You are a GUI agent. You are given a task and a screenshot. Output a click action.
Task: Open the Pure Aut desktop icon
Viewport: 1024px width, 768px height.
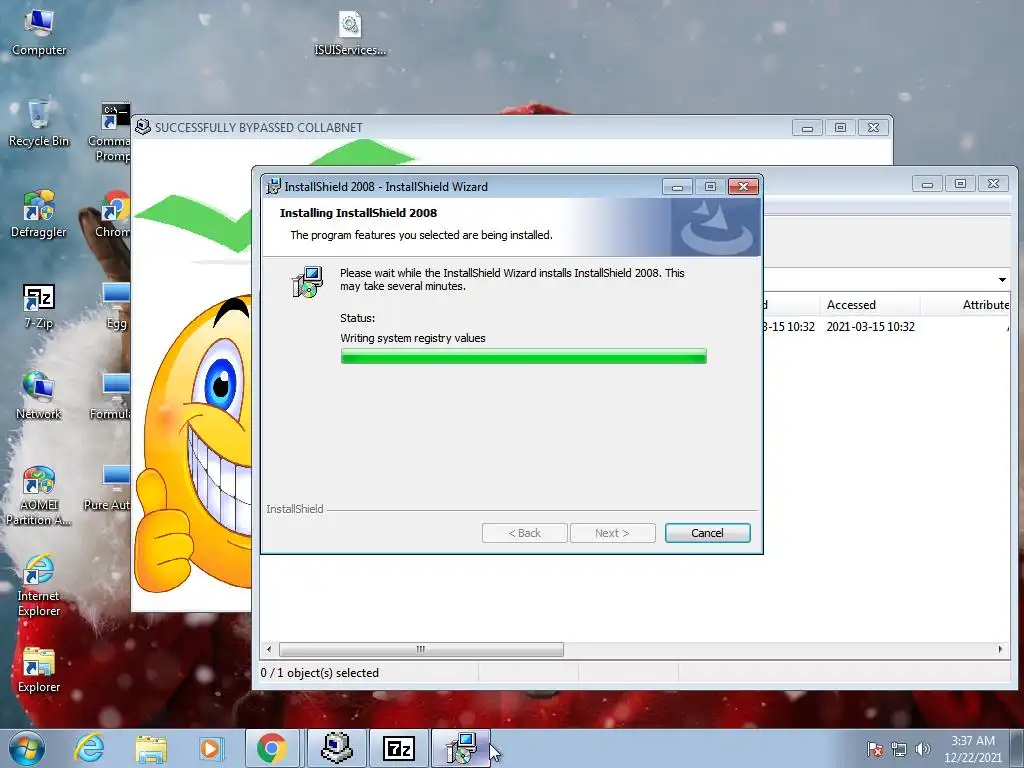tap(108, 487)
